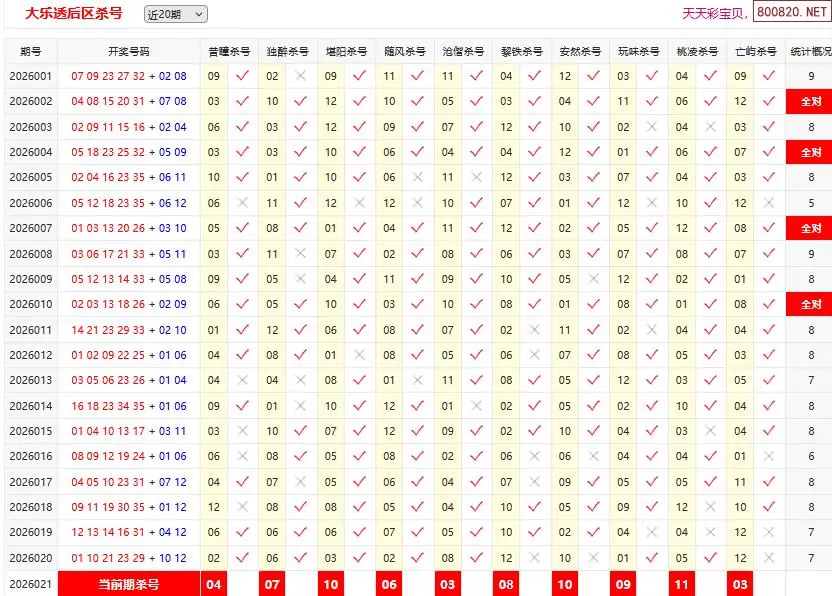The height and width of the screenshot is (596, 832).
Task: Click the X mark in 玩味杀号 for row 2026003
Action: tap(652, 127)
